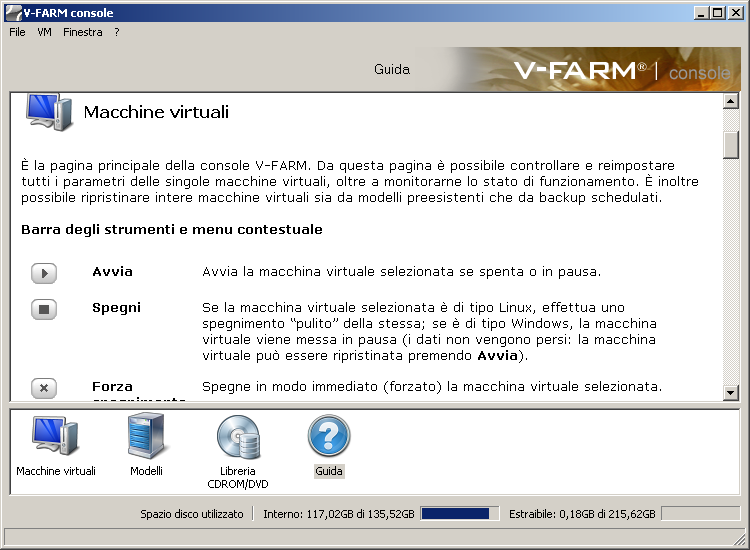Click the Avvia bold term

click(112, 272)
